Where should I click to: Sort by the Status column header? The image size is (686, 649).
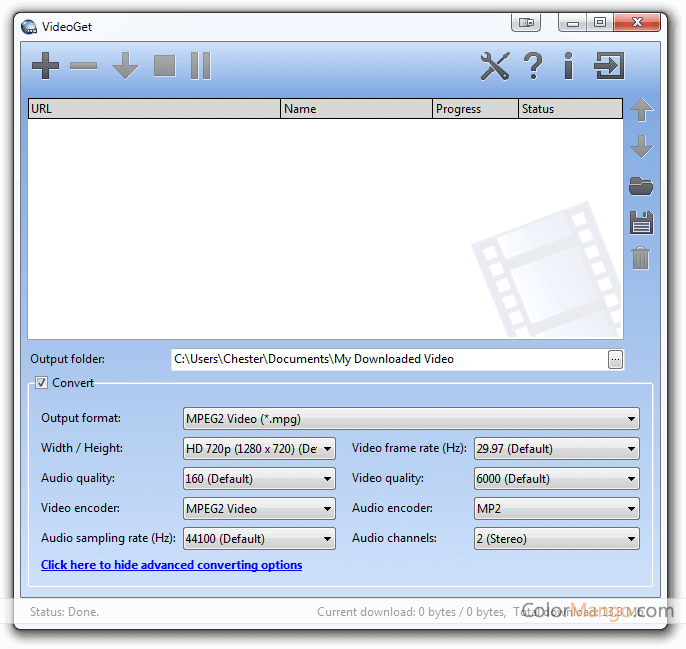570,109
